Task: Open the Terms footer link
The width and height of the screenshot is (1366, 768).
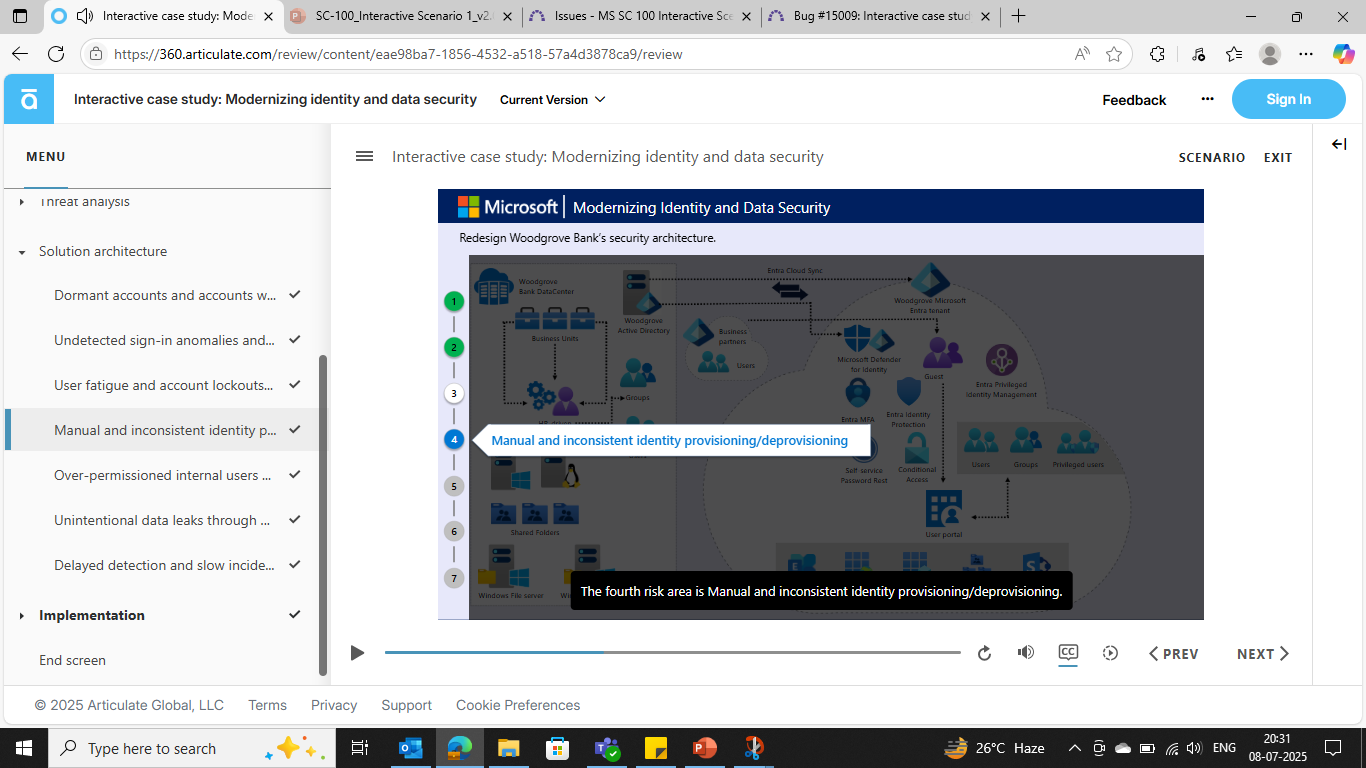Action: pyautogui.click(x=267, y=705)
